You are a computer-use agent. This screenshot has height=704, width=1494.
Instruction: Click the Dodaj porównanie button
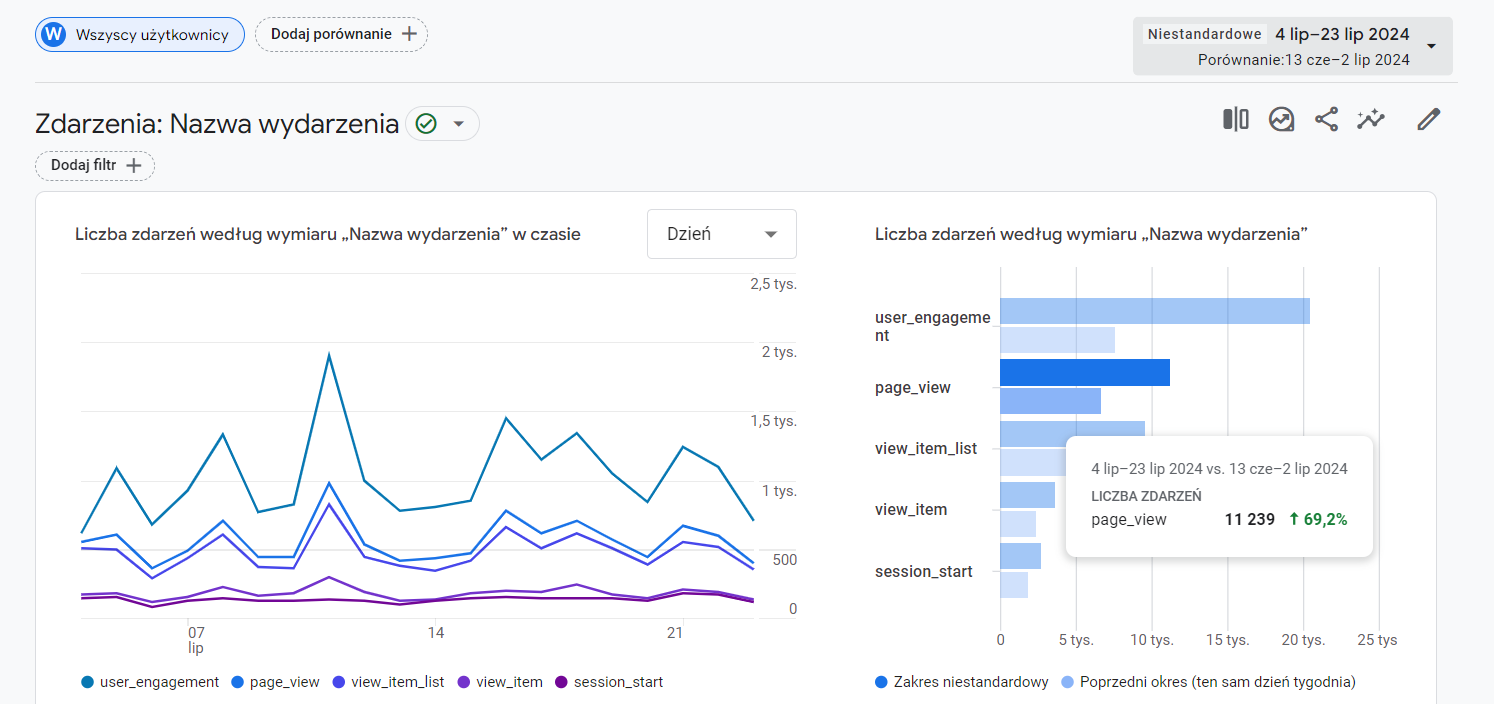click(342, 34)
